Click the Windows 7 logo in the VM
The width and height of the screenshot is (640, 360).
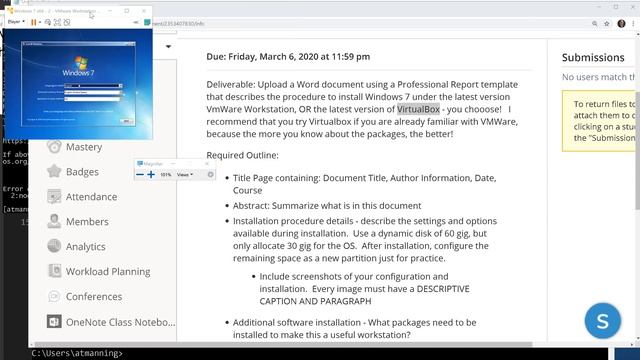point(81,63)
